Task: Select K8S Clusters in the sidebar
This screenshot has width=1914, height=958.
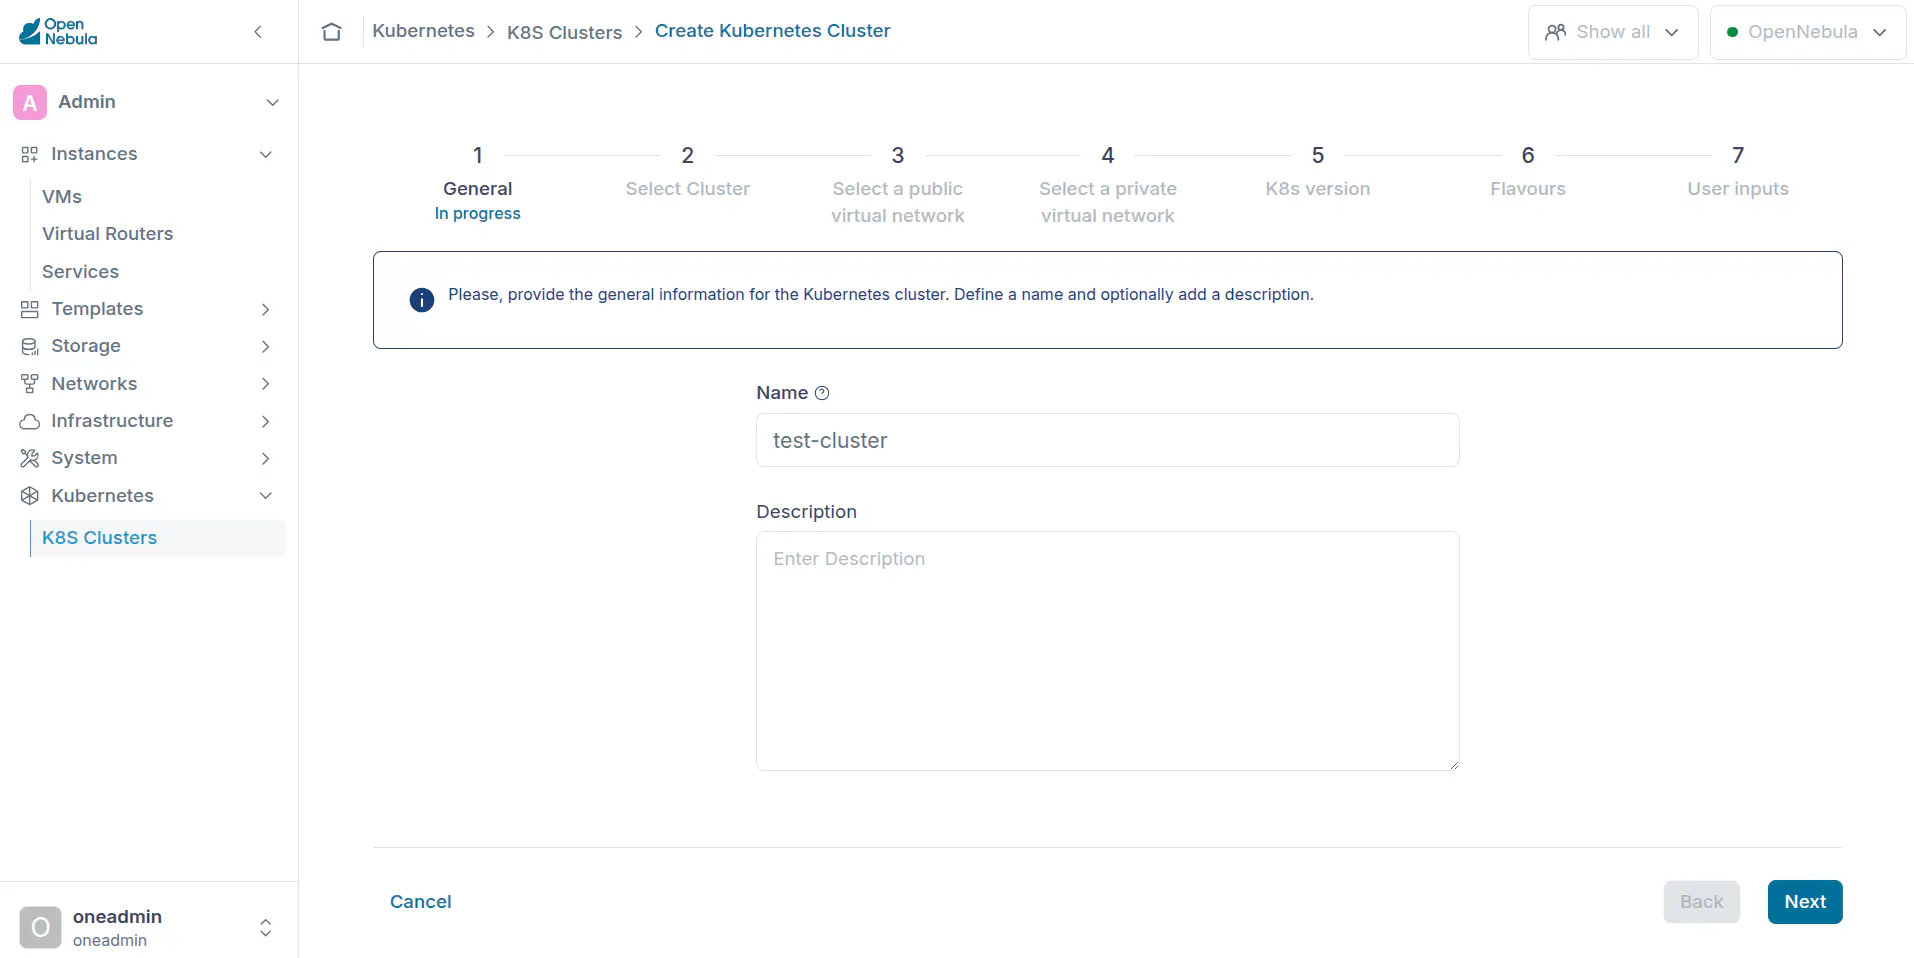Action: [x=158, y=538]
